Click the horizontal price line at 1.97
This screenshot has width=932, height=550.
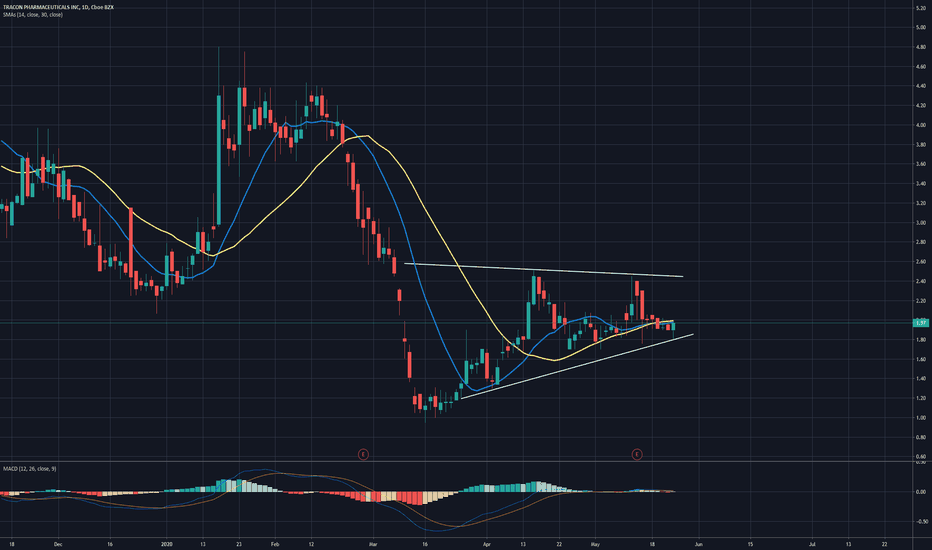click(456, 323)
